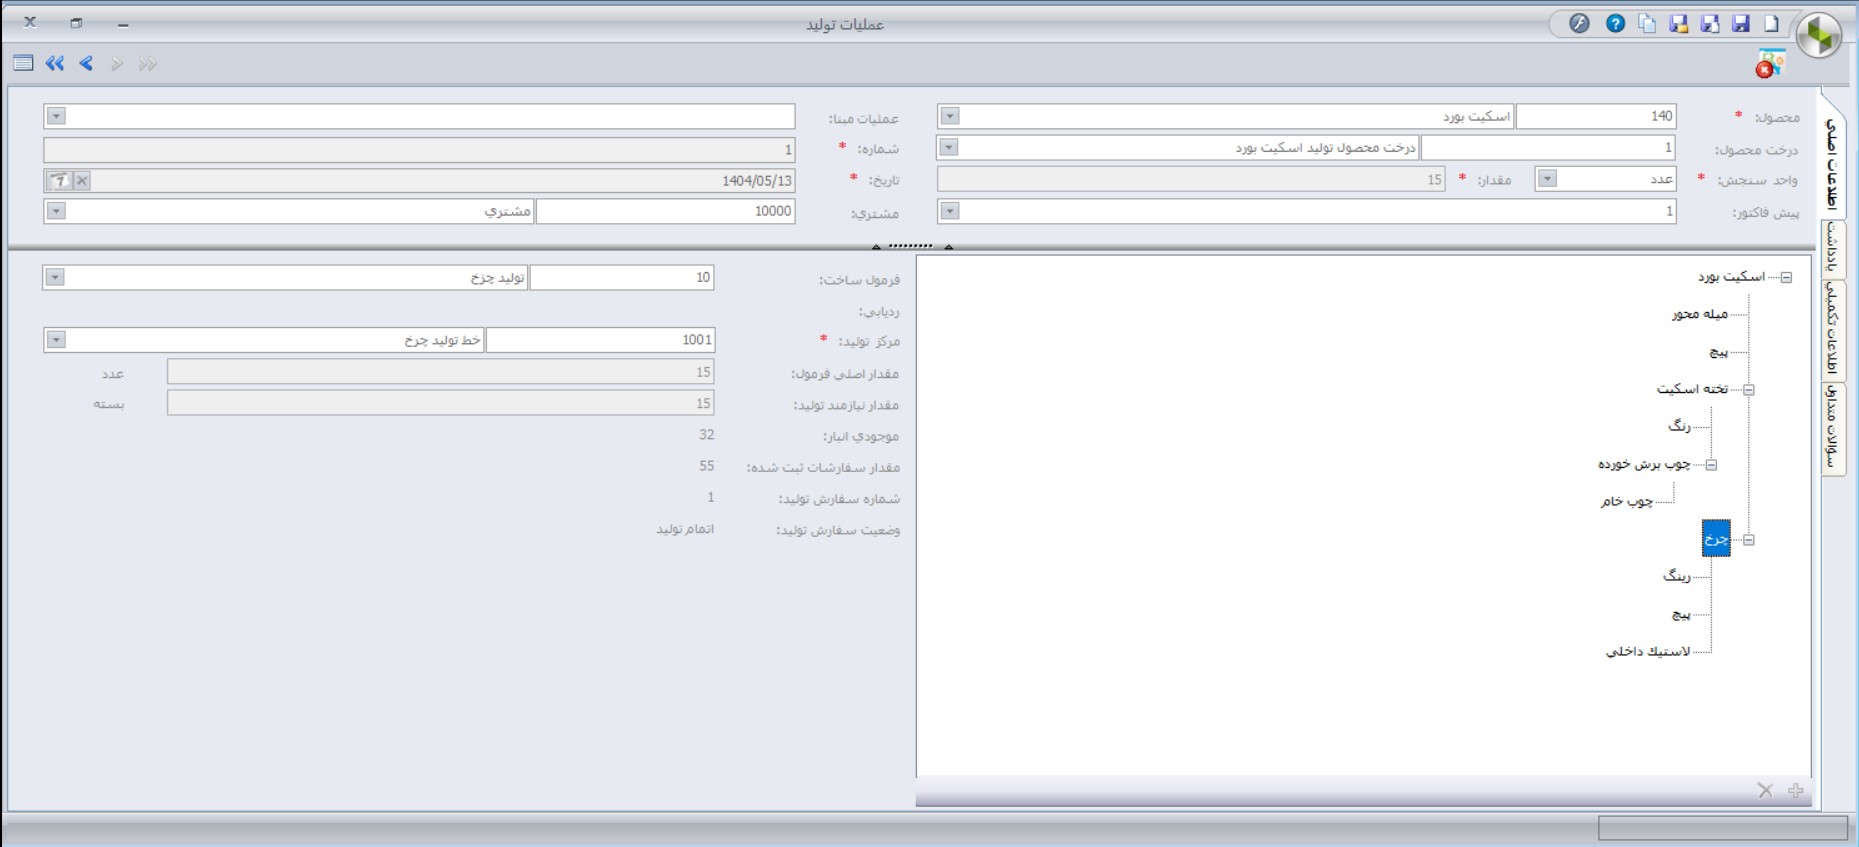Select the لاستیک داخلی tree item
The height and width of the screenshot is (847, 1859).
coord(1648,652)
